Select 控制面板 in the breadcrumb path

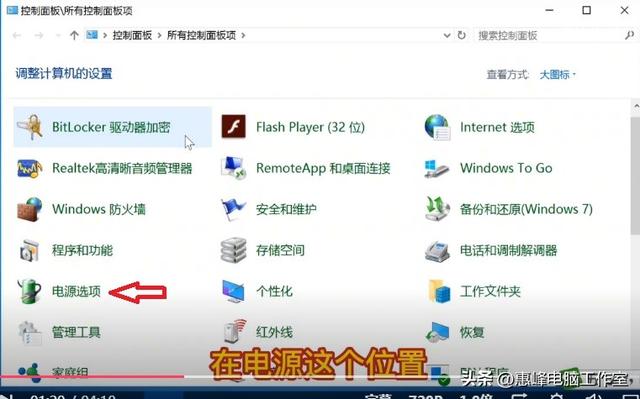coord(132,35)
